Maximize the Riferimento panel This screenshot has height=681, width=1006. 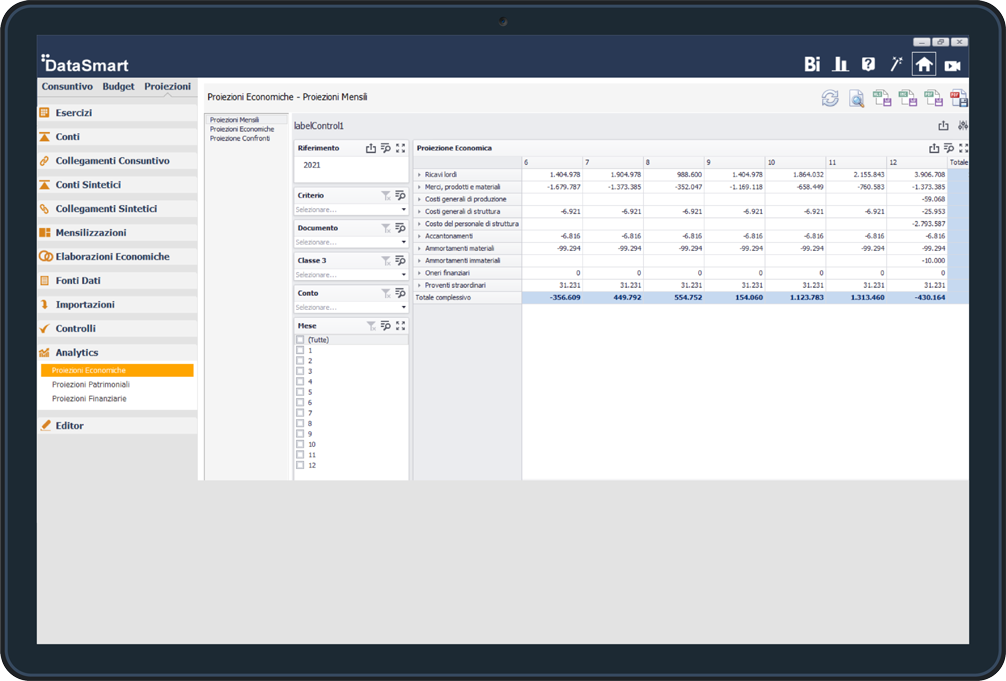pyautogui.click(x=400, y=148)
